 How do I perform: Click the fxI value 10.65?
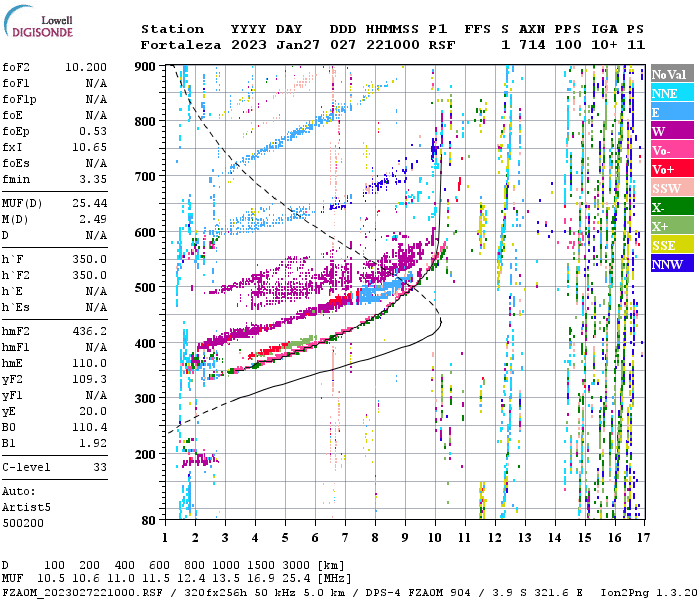tap(89, 147)
